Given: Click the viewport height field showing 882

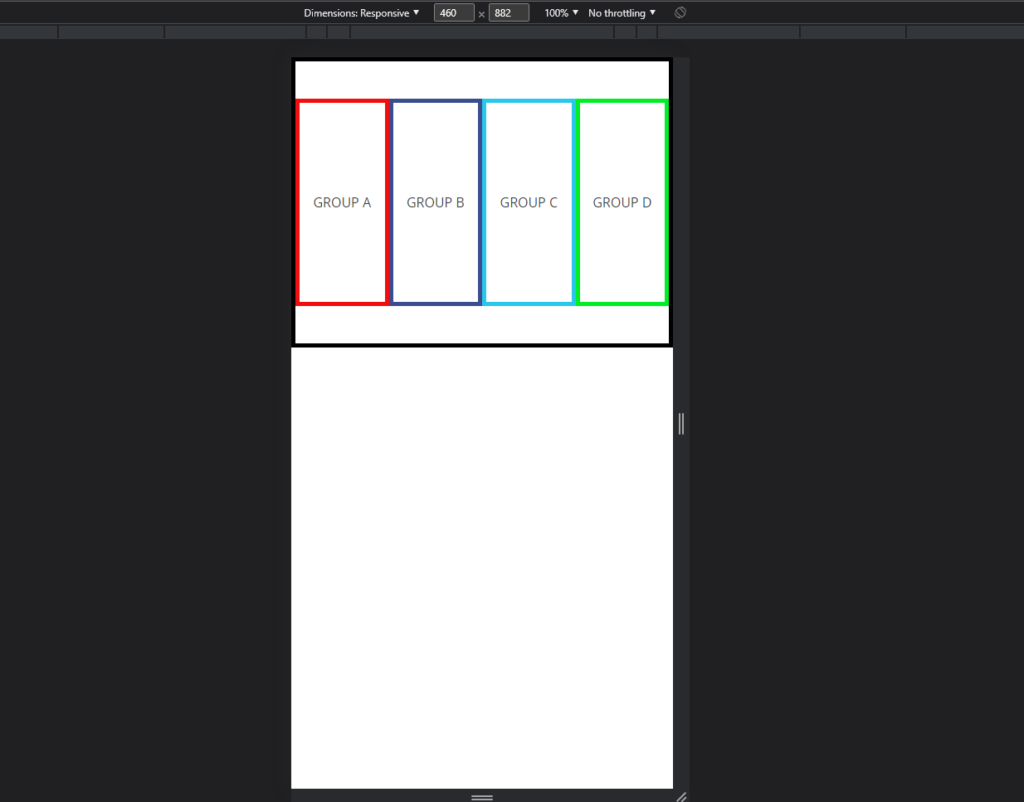Looking at the screenshot, I should [x=508, y=12].
